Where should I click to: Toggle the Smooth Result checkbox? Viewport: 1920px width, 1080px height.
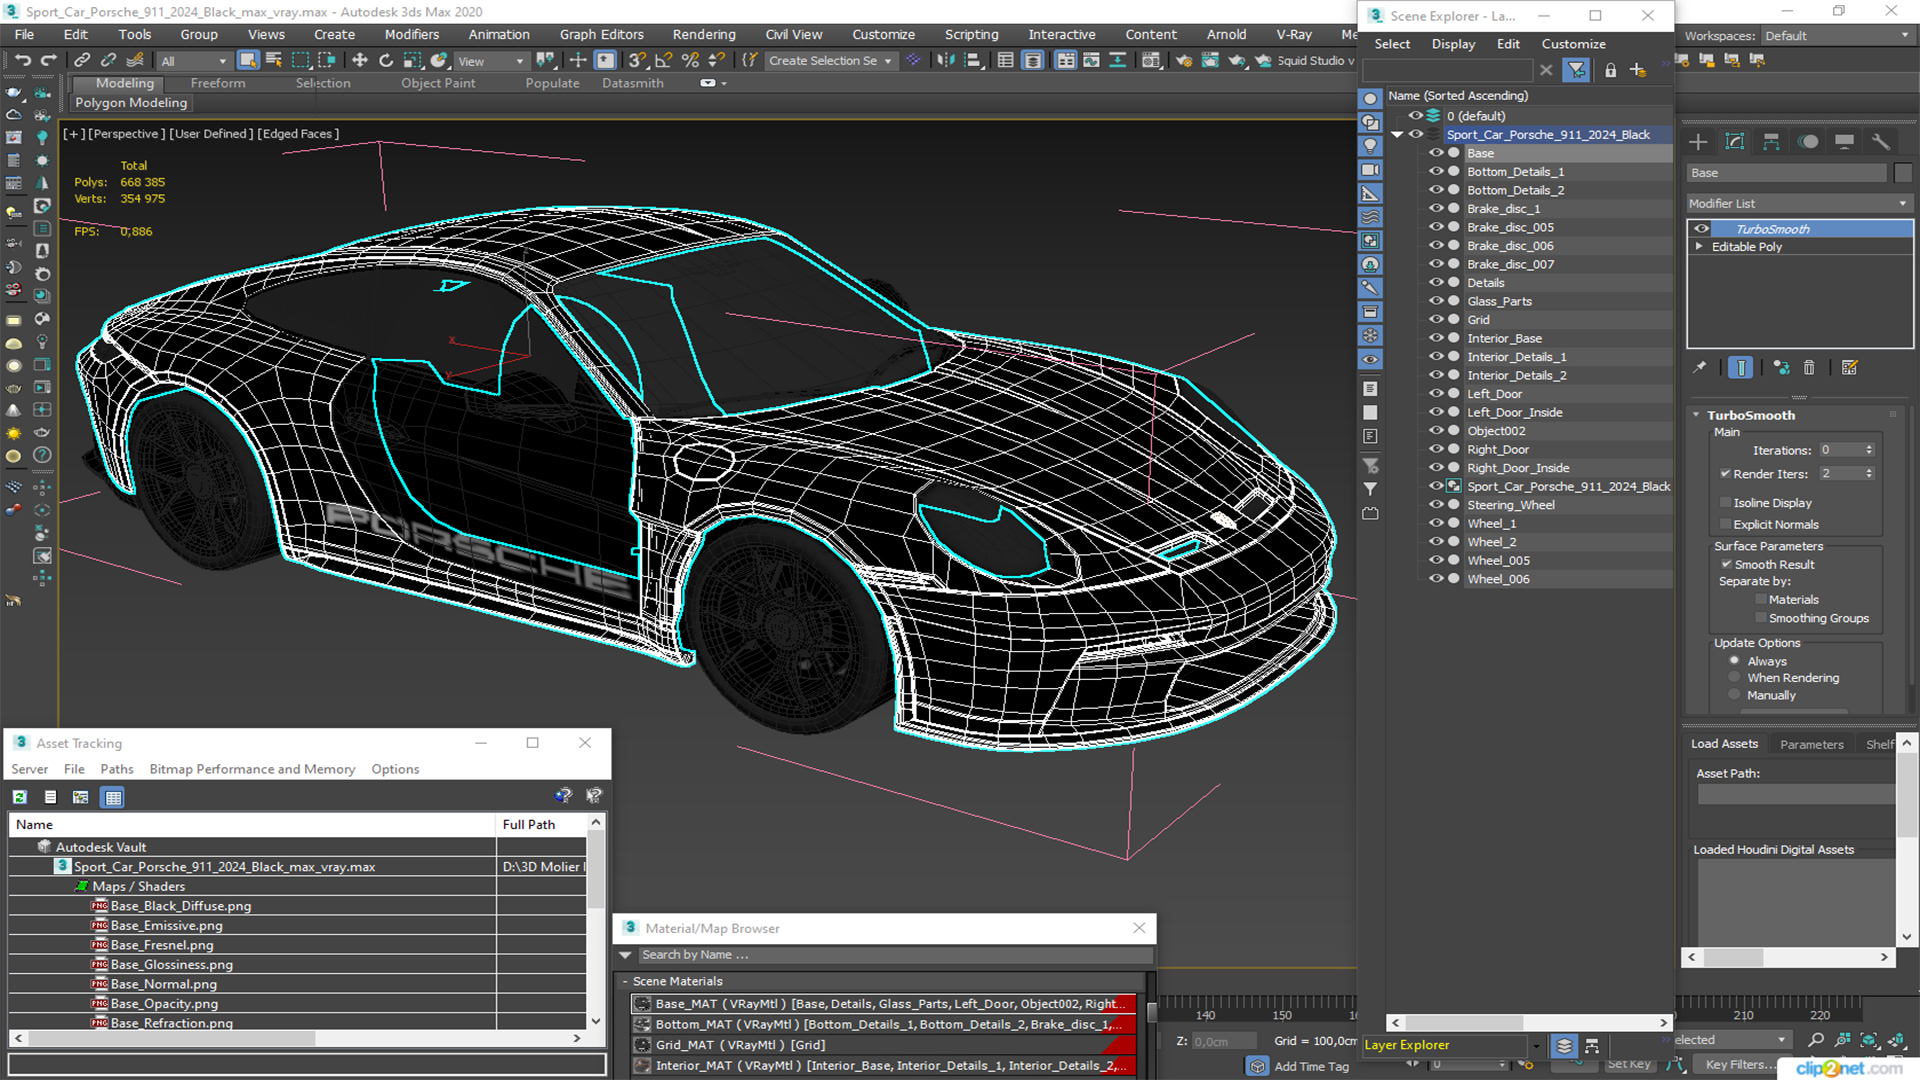[x=1726, y=565]
